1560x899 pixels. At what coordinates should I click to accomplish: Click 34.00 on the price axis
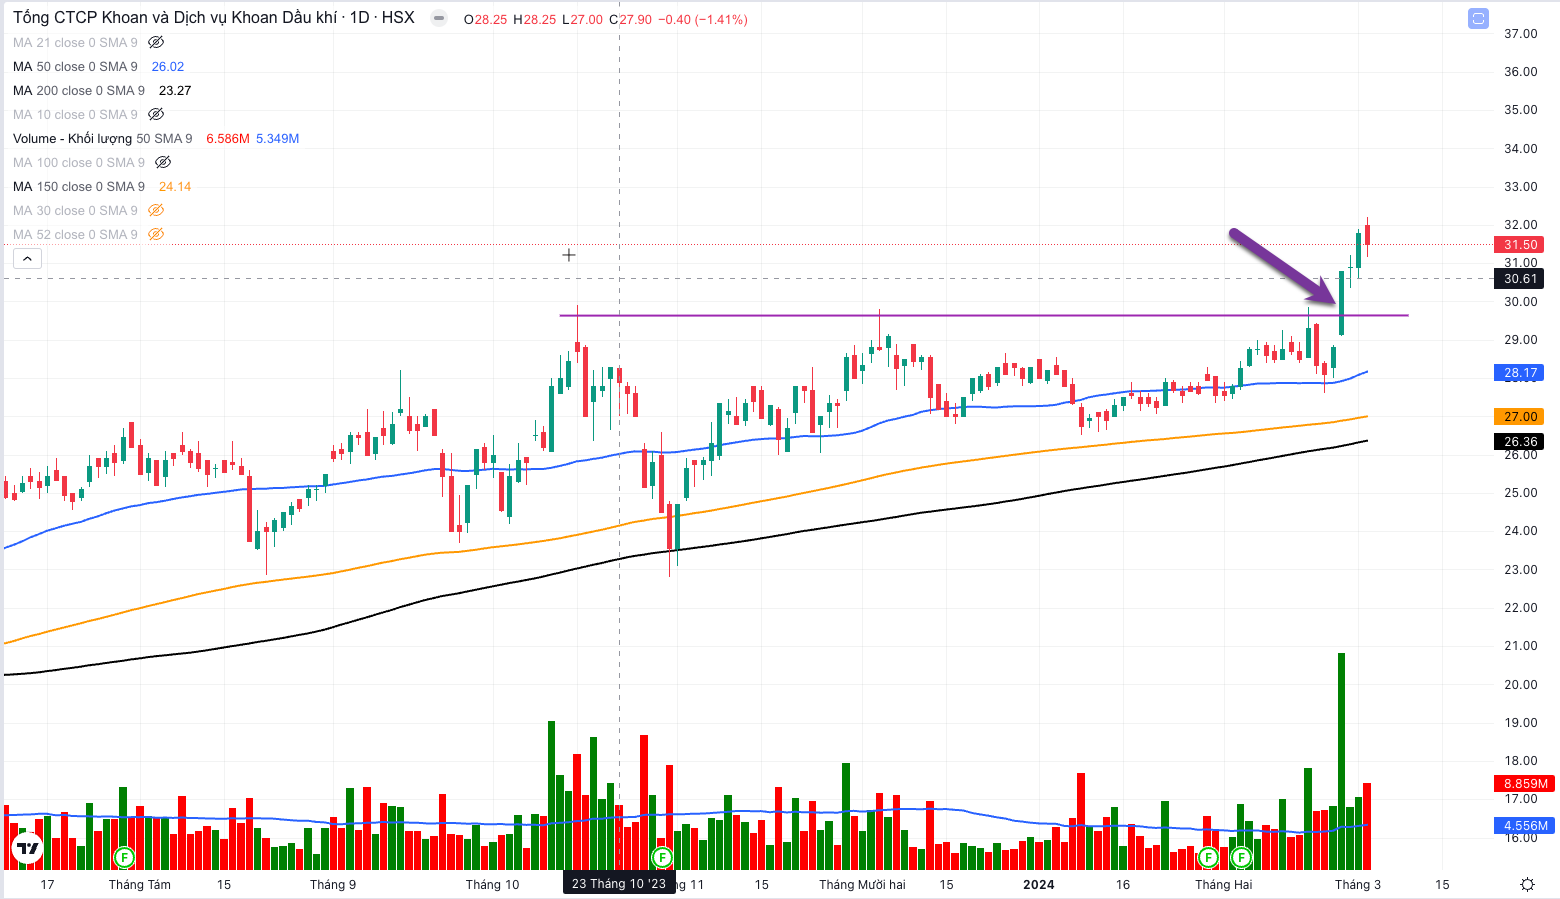tap(1520, 149)
